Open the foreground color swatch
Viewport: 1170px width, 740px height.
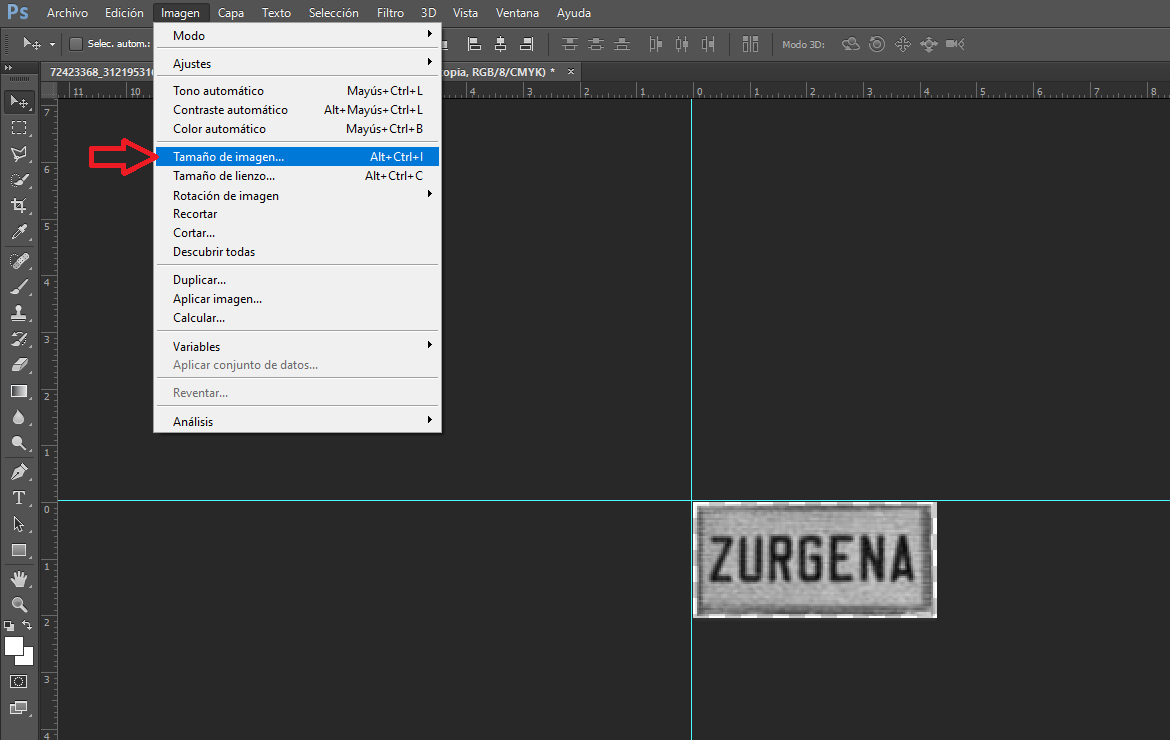pyautogui.click(x=13, y=646)
